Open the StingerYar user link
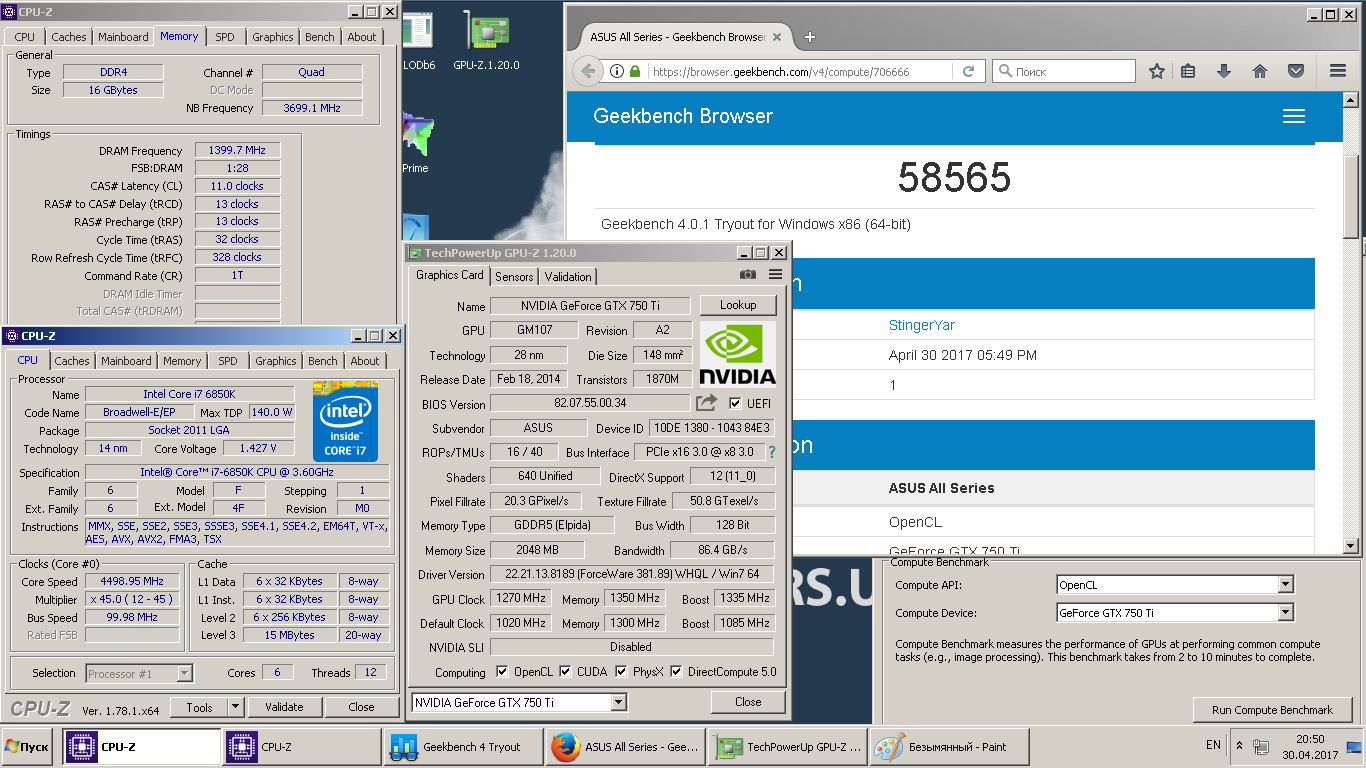The image size is (1366, 768). click(x=922, y=325)
